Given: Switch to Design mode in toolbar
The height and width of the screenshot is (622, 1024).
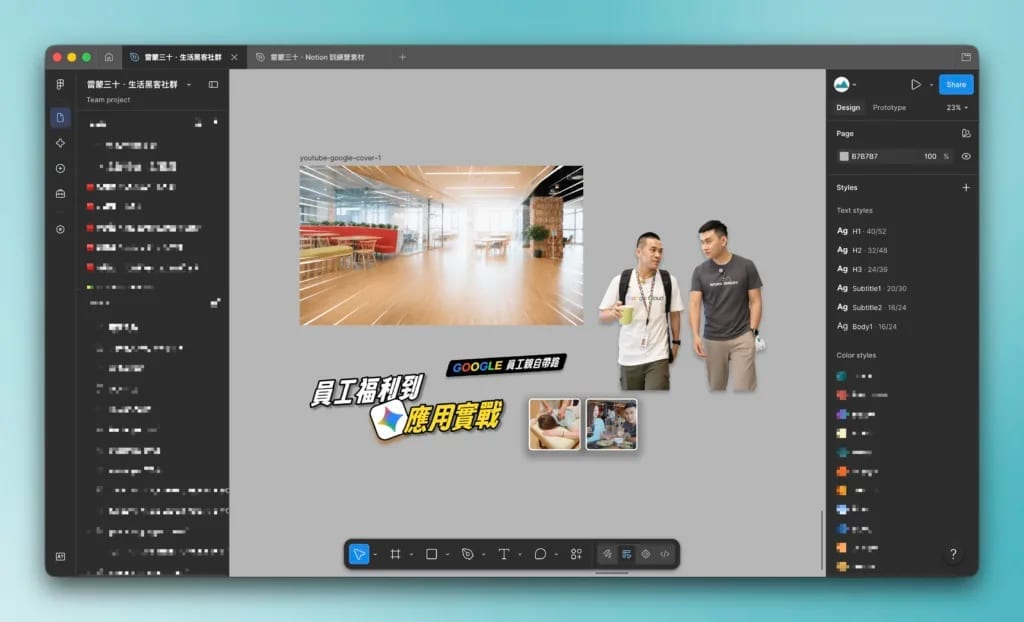Looking at the screenshot, I should [627, 554].
